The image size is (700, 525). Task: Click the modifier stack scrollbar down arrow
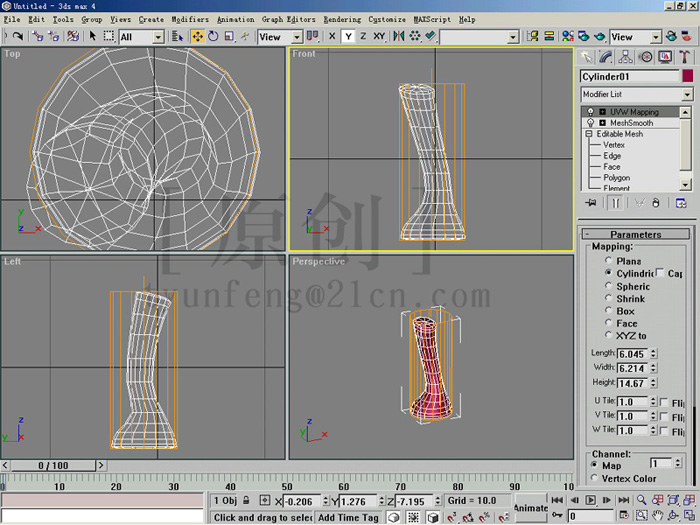coord(685,184)
